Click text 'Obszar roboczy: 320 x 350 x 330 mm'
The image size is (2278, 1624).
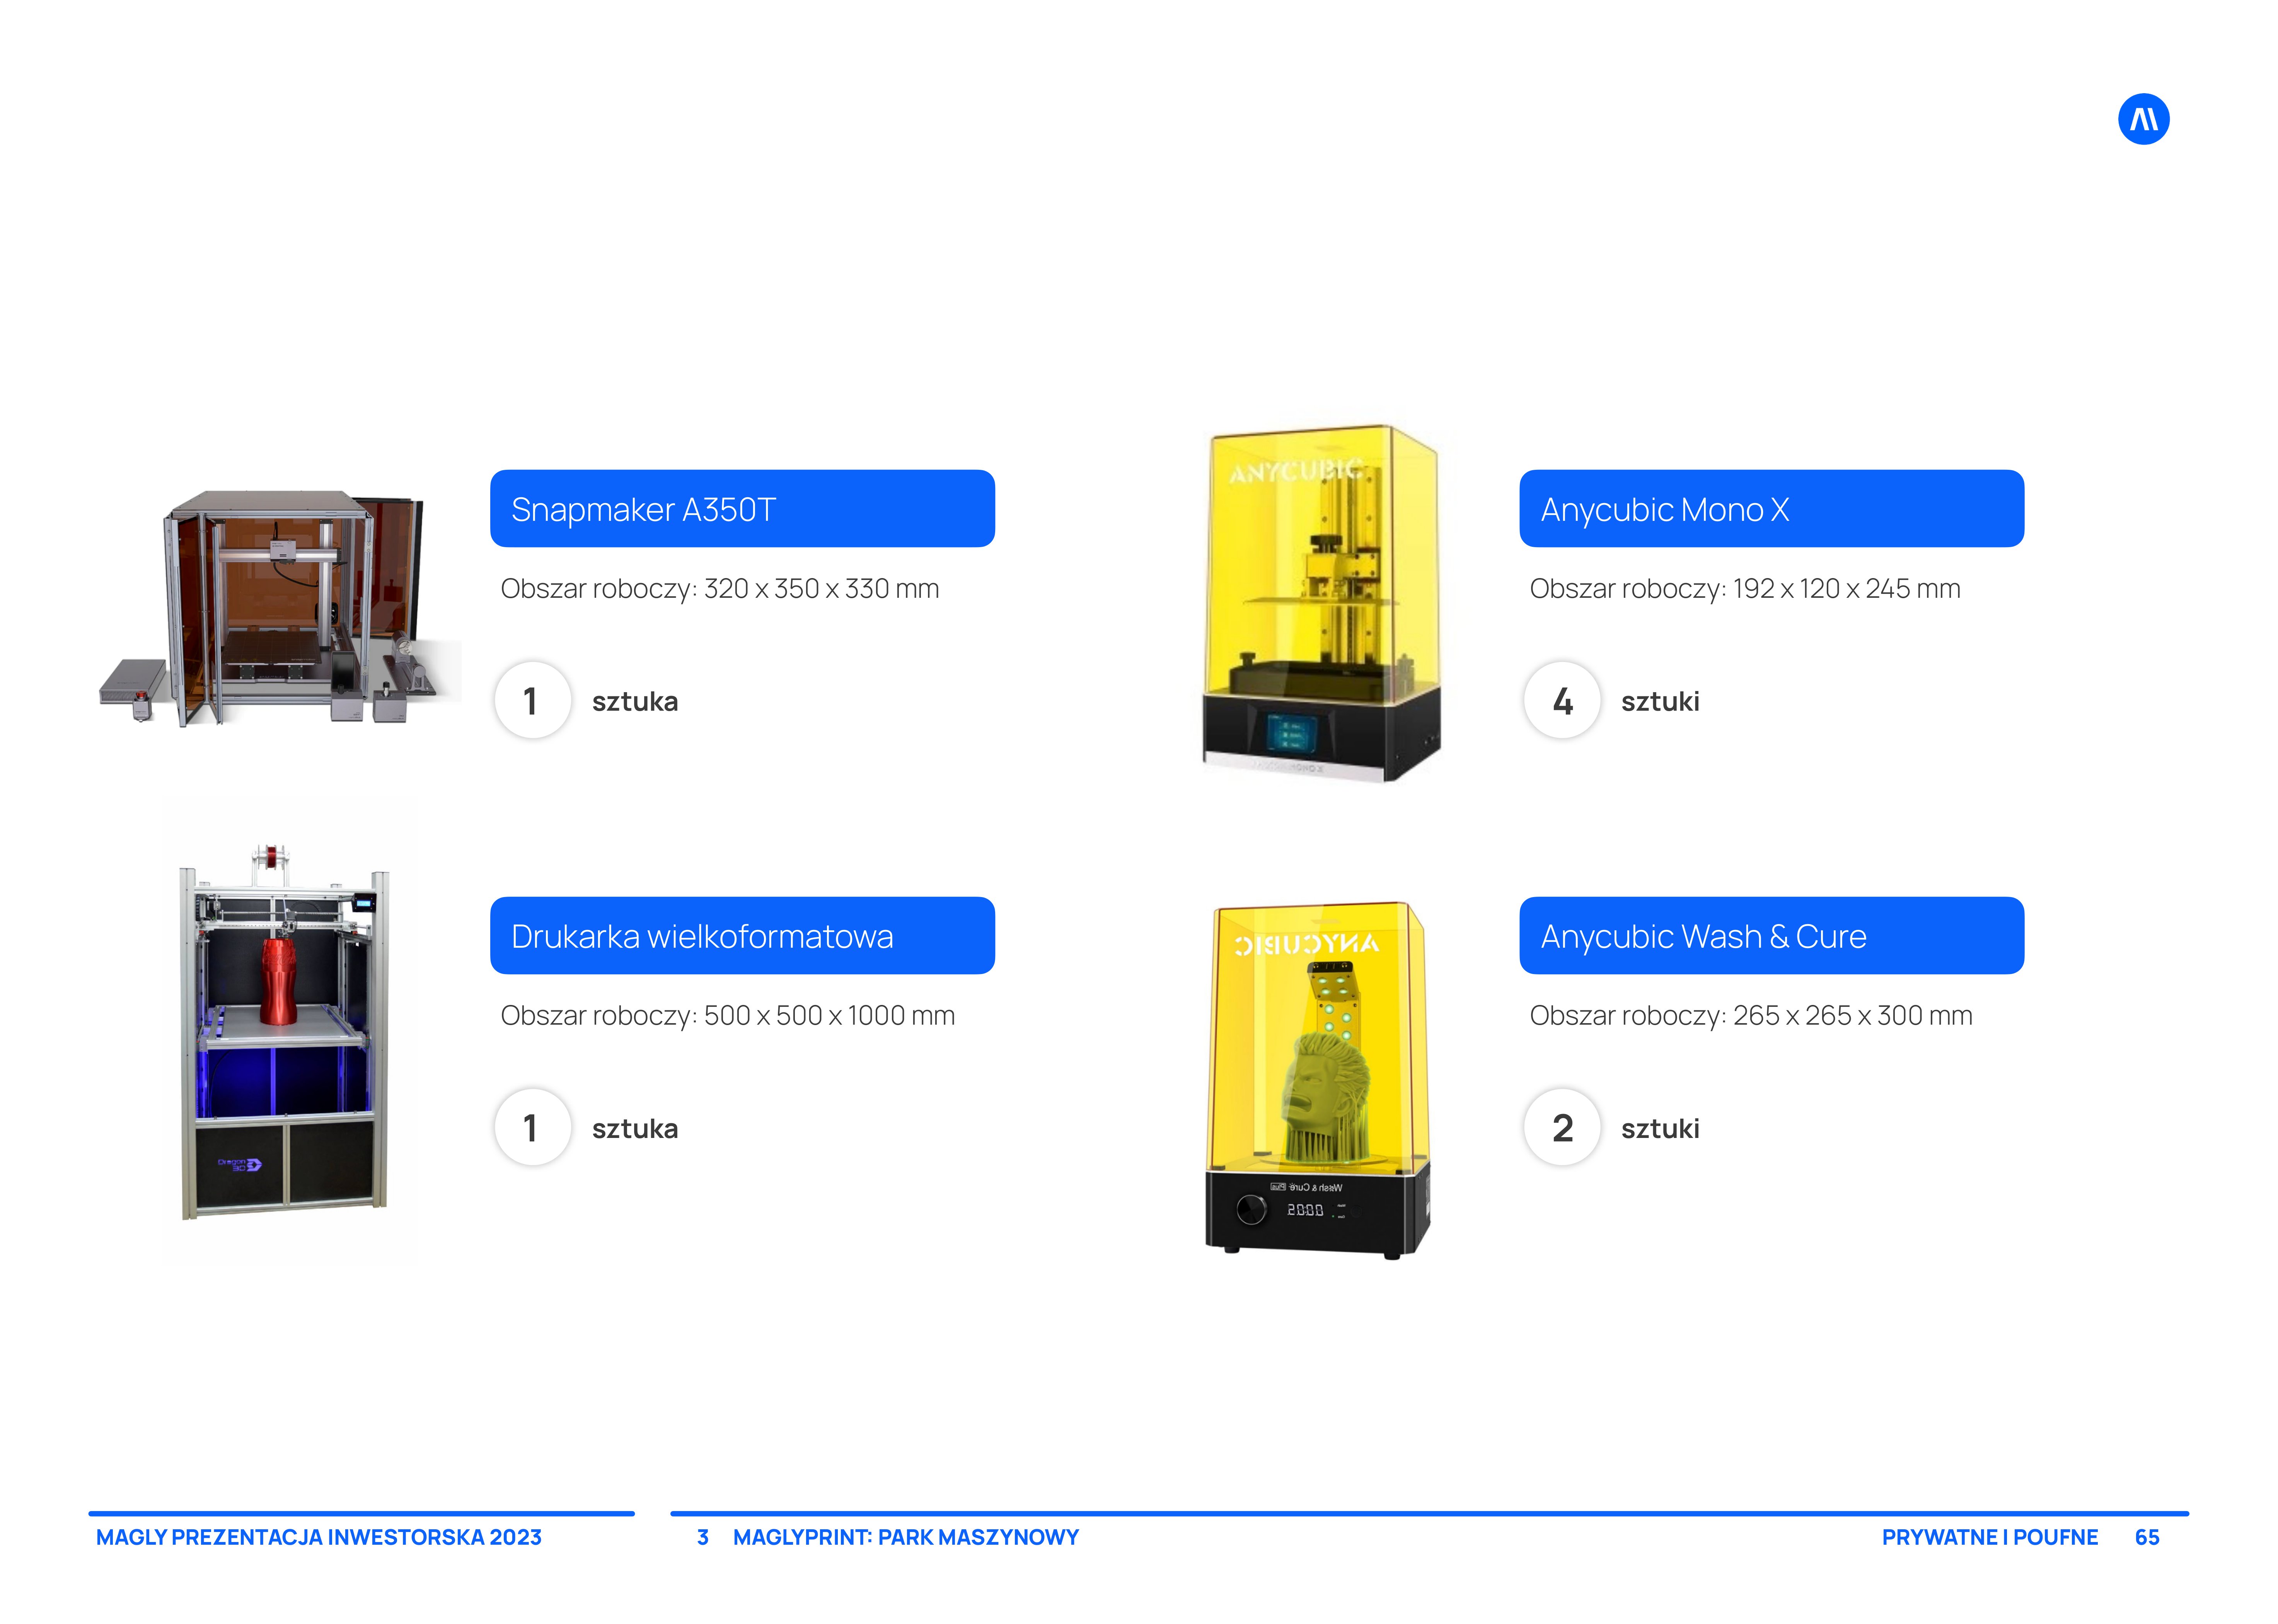[x=720, y=589]
